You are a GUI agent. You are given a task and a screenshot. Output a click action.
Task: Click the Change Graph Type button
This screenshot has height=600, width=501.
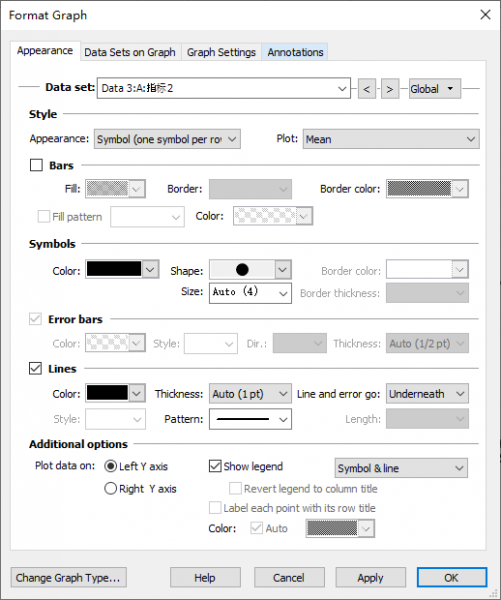69,577
